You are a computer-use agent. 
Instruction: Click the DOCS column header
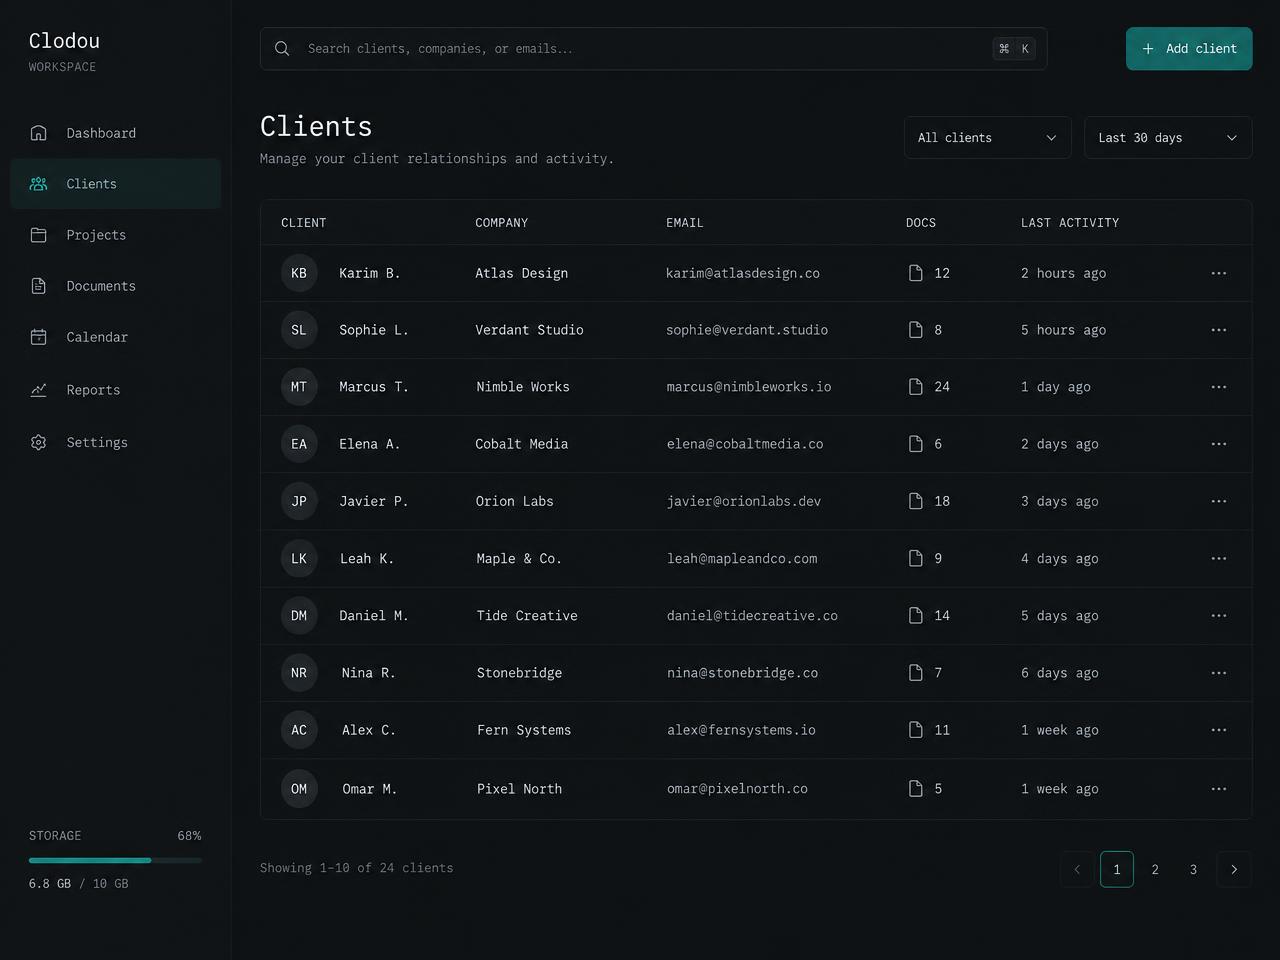(921, 223)
